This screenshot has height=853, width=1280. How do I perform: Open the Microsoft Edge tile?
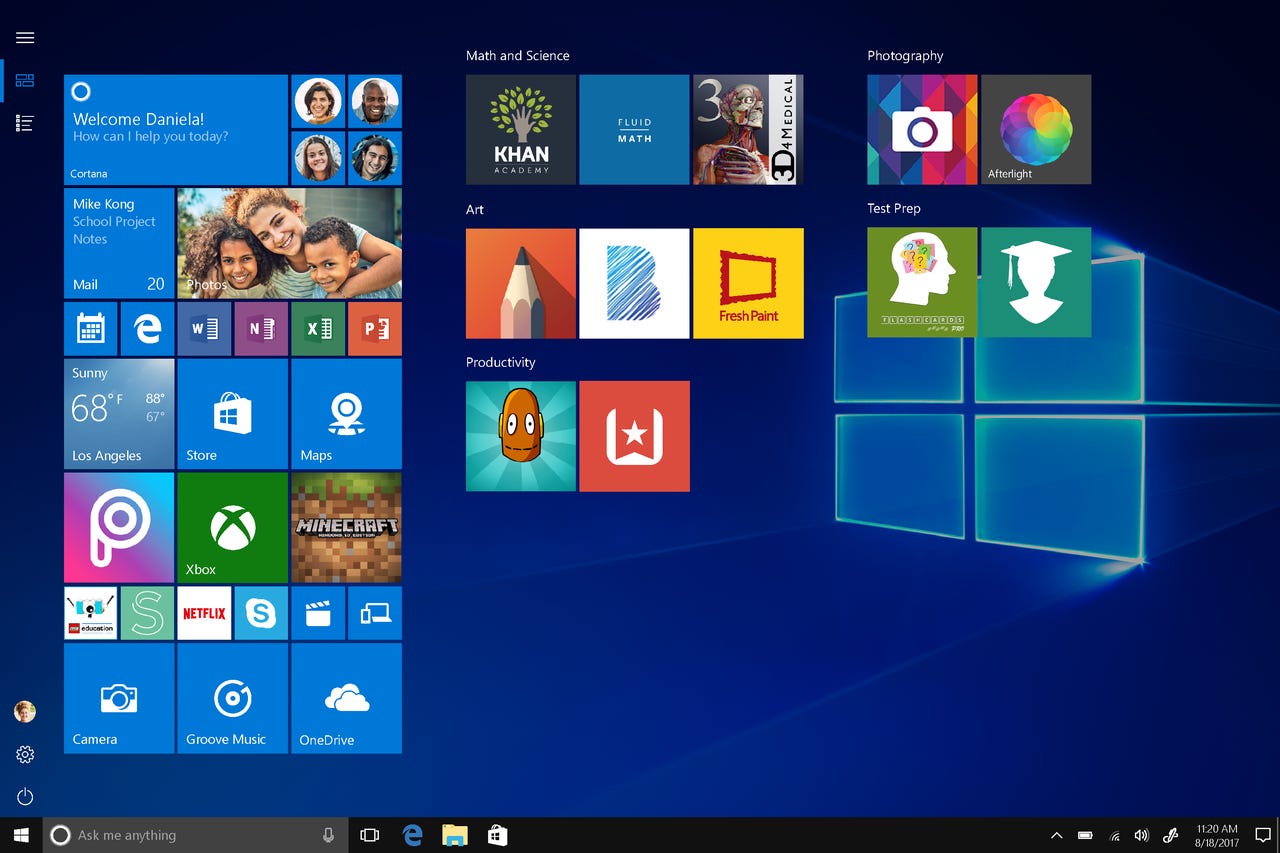(x=147, y=328)
